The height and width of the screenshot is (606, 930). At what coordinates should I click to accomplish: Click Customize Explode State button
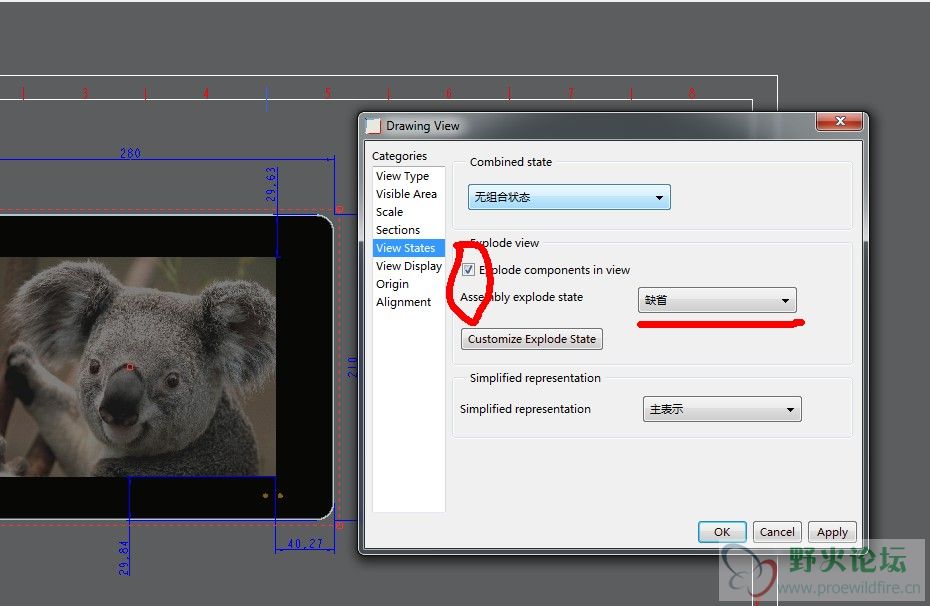click(x=531, y=339)
